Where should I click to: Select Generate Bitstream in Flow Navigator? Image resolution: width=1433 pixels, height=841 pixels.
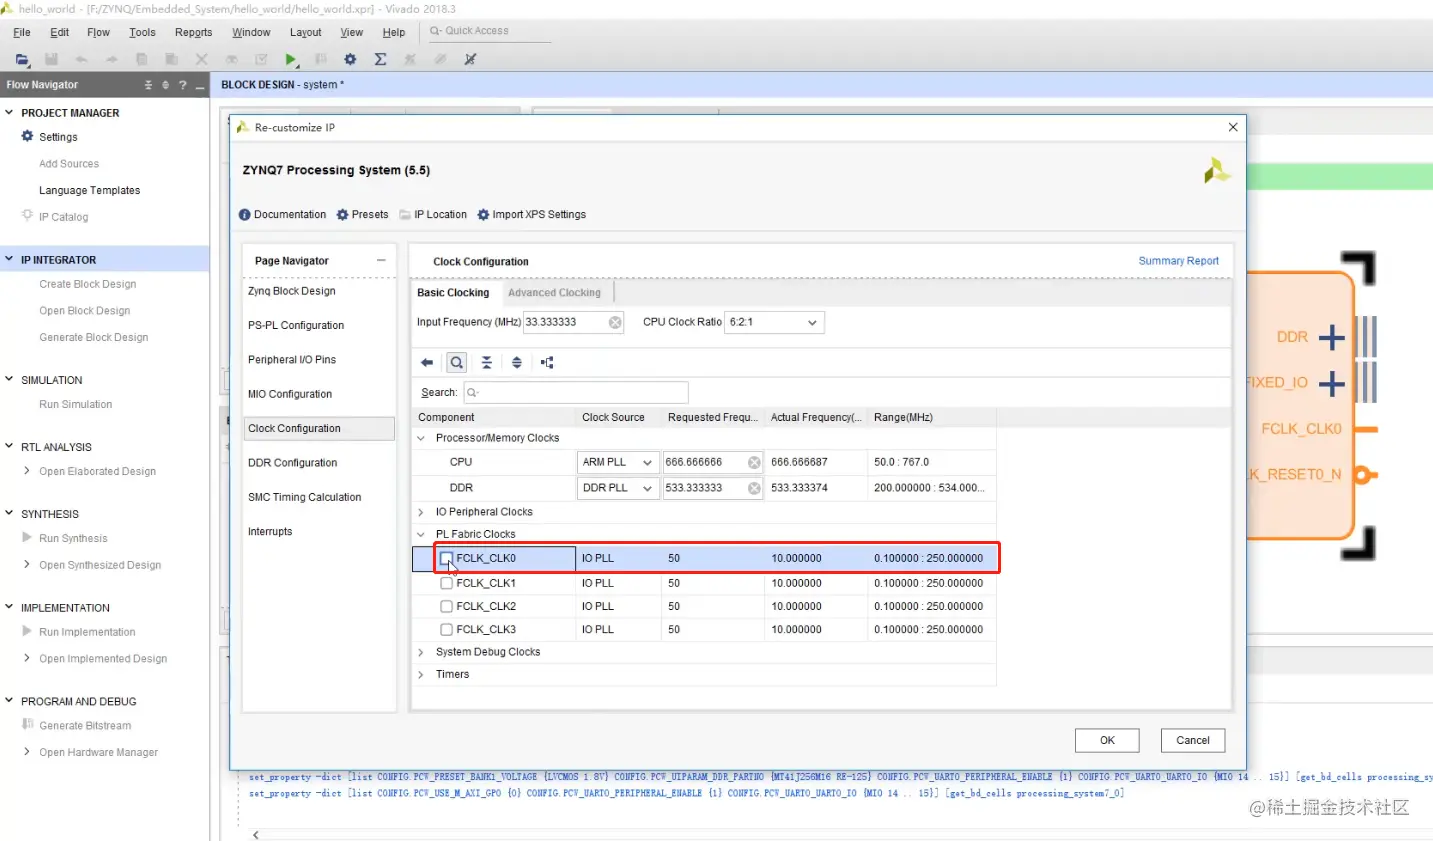pos(85,726)
